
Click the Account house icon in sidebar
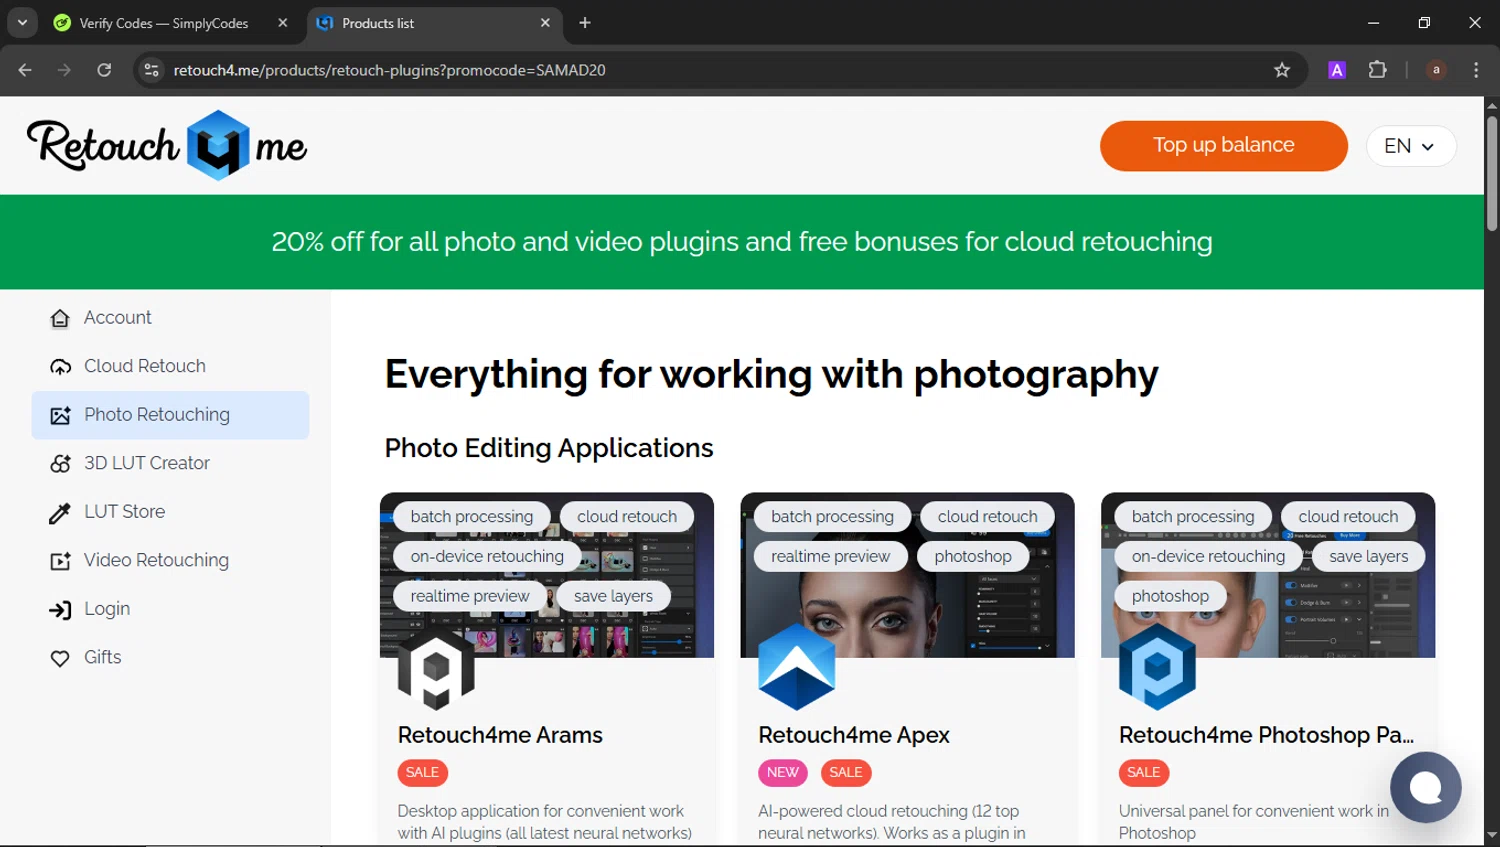60,318
